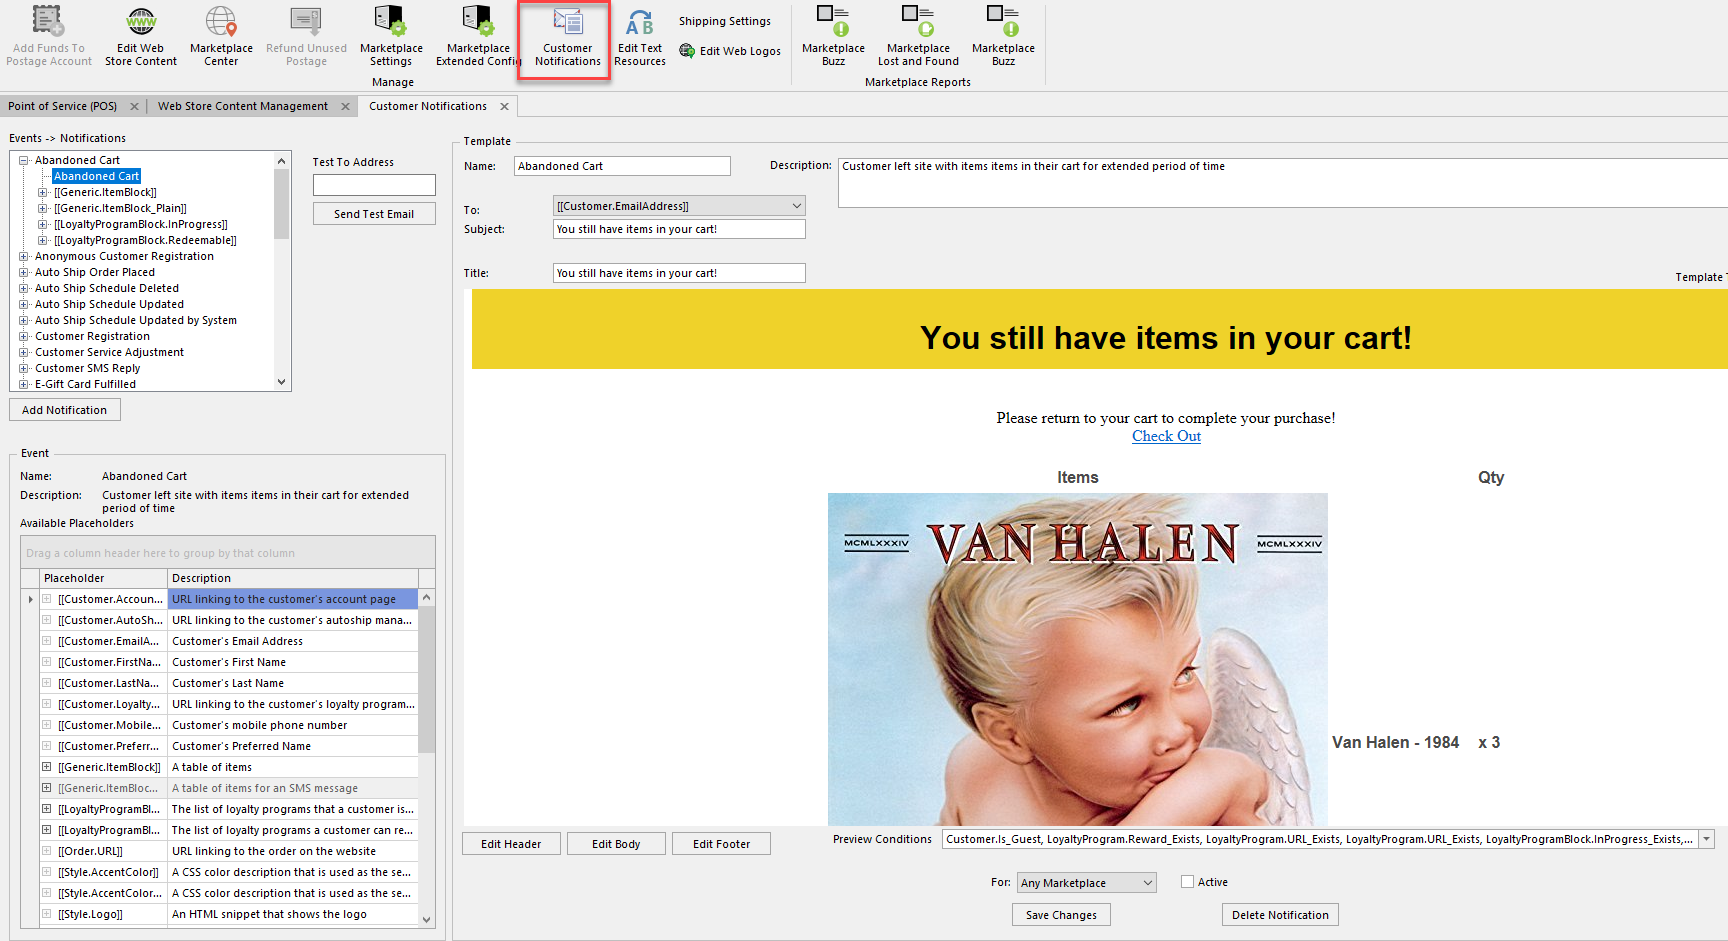Sort by Placeholder column header
1728x941 pixels.
[x=103, y=578]
